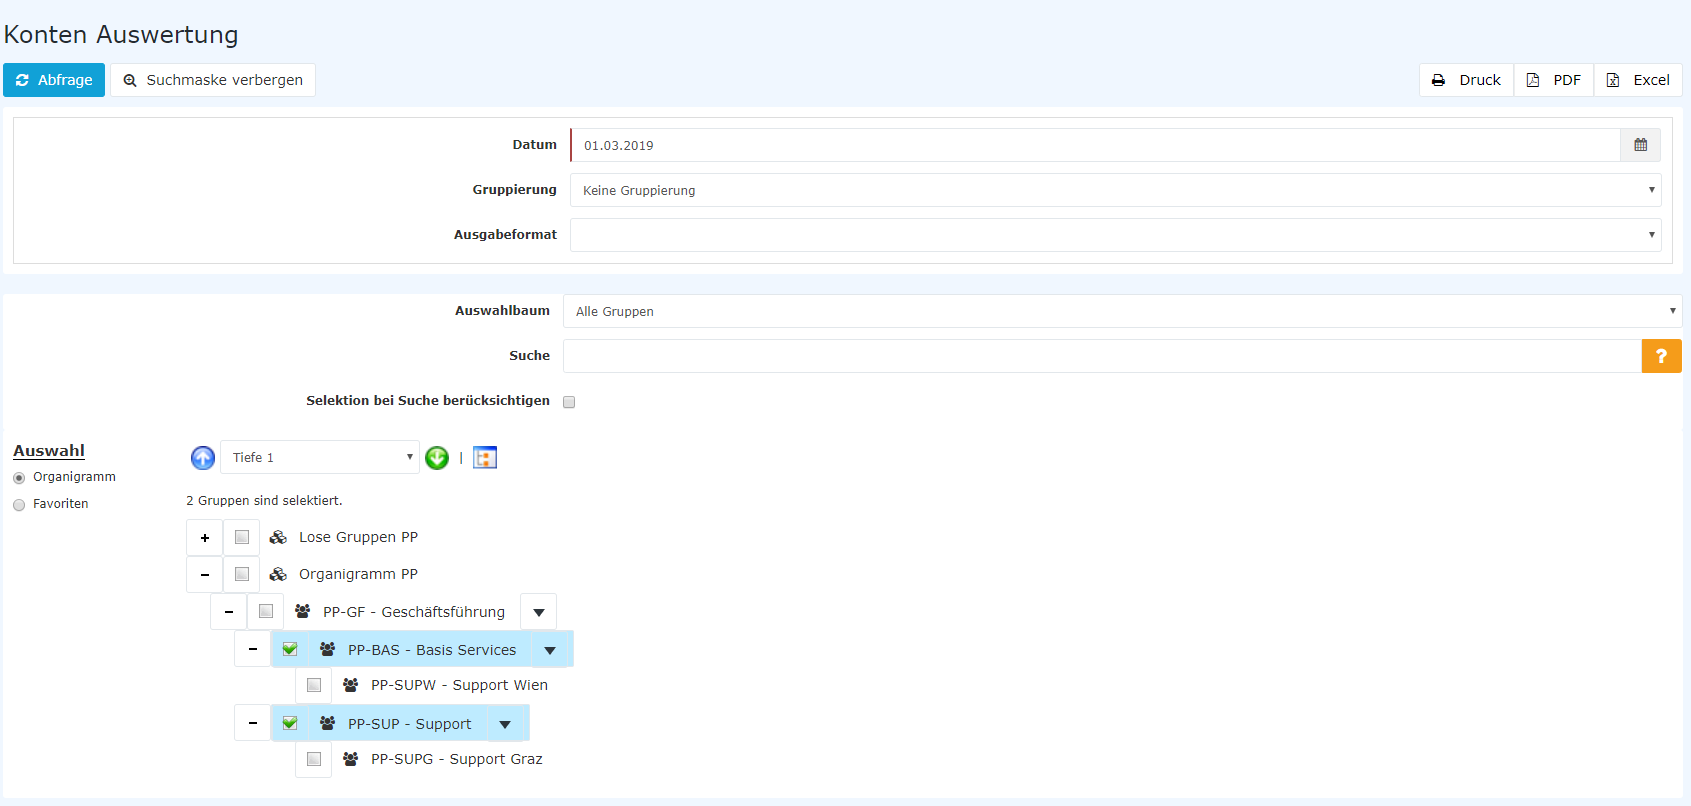
Task: Open the PP-BAS Basis Services arrow menu
Action: pyautogui.click(x=550, y=650)
